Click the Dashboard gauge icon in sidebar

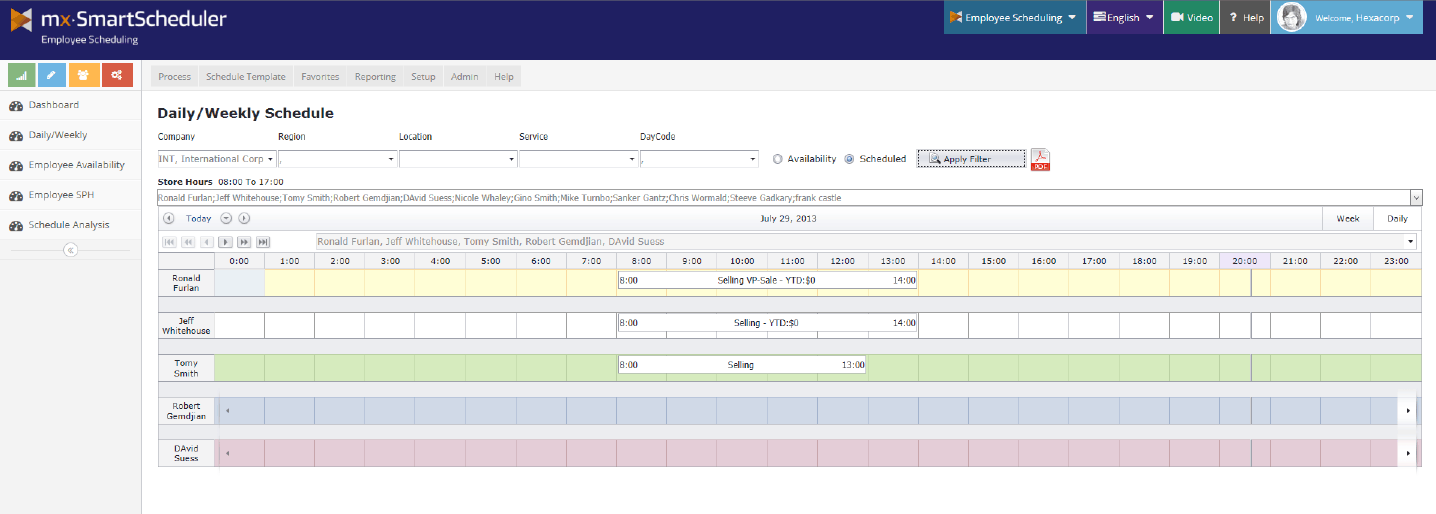[16, 105]
